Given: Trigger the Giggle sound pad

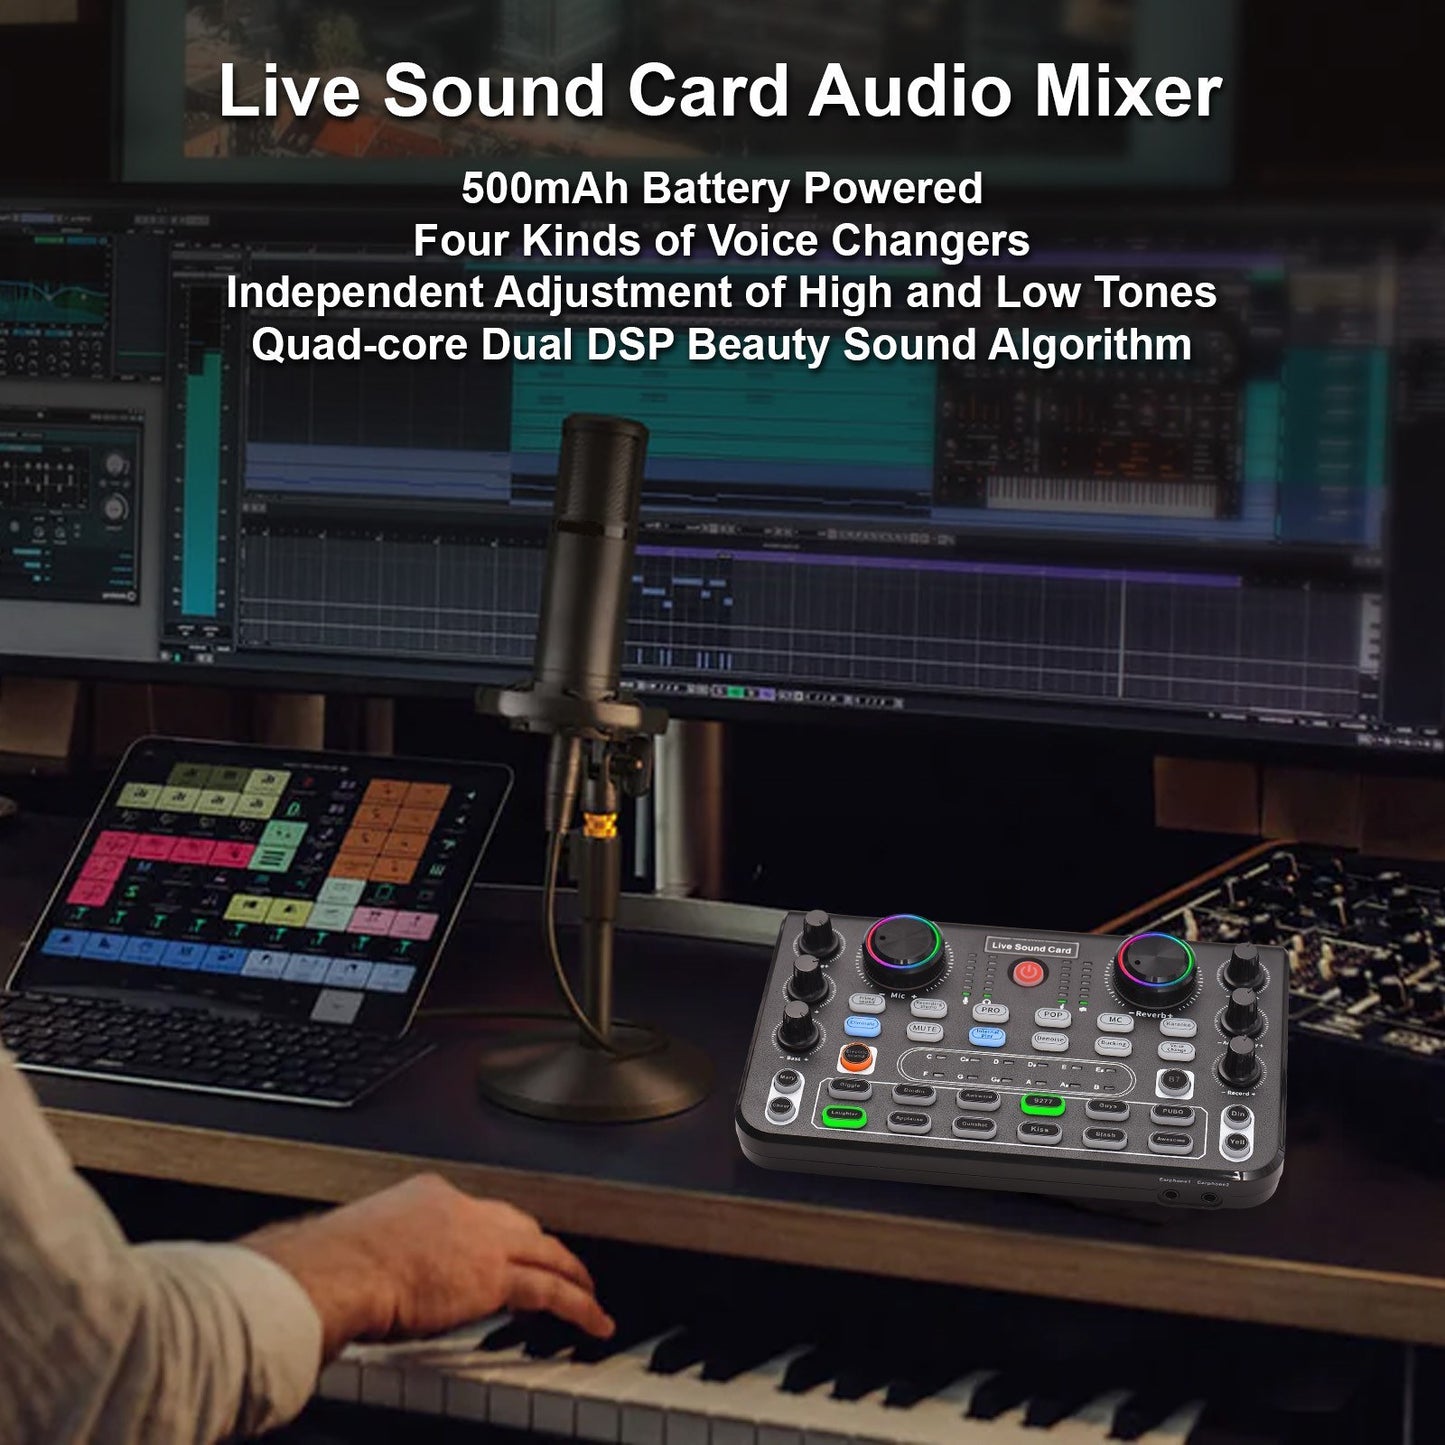Looking at the screenshot, I should (x=850, y=1088).
